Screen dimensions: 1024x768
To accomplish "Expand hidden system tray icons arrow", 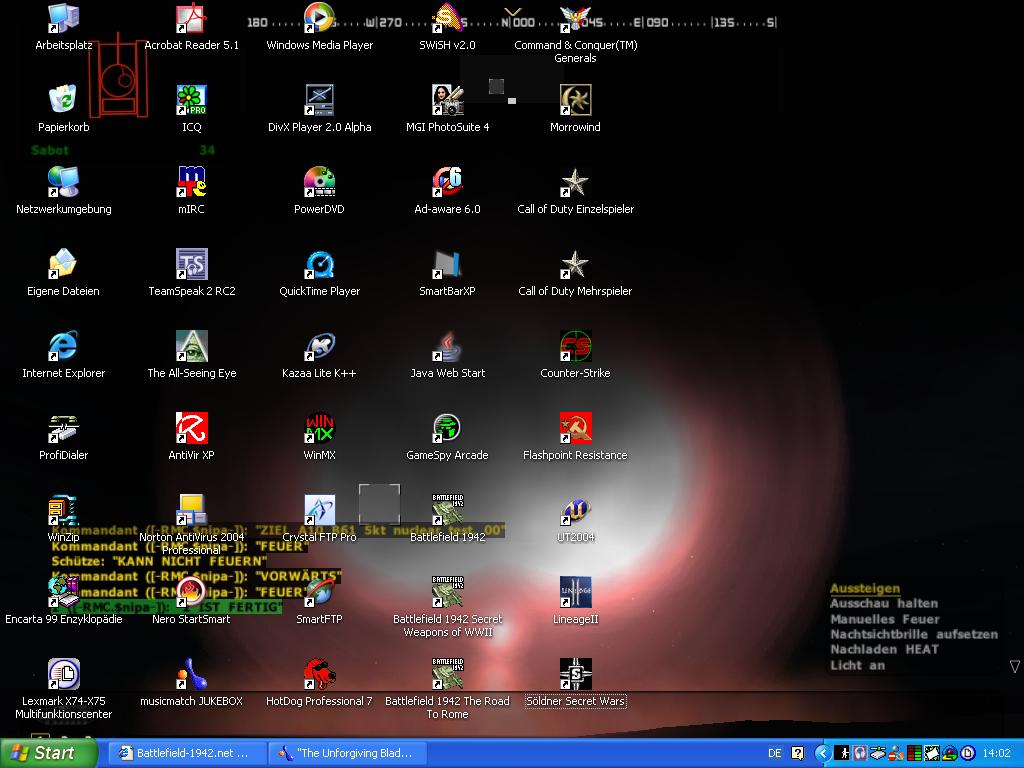I will [x=823, y=754].
